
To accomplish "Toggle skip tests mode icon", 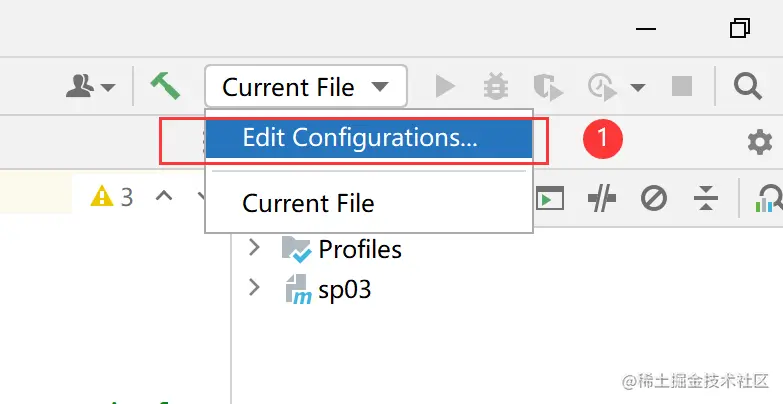I will (654, 198).
